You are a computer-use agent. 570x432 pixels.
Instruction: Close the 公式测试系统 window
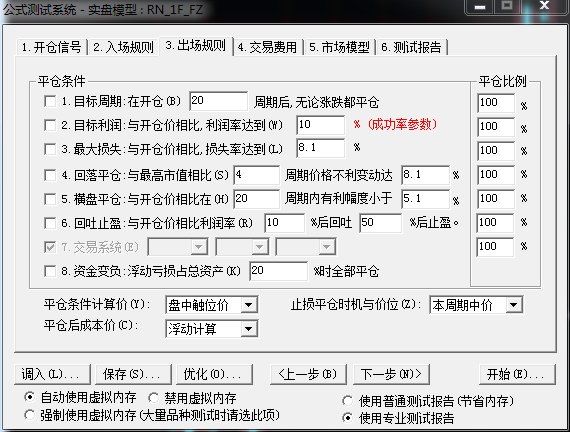click(x=544, y=6)
